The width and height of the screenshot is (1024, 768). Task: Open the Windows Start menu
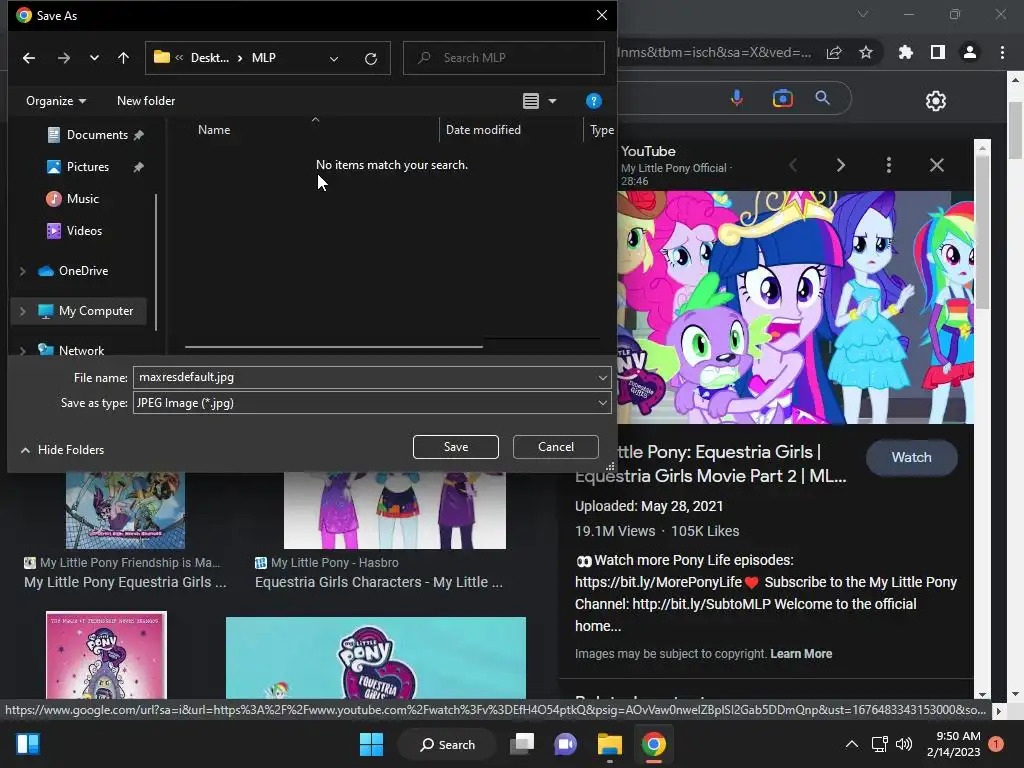372,744
